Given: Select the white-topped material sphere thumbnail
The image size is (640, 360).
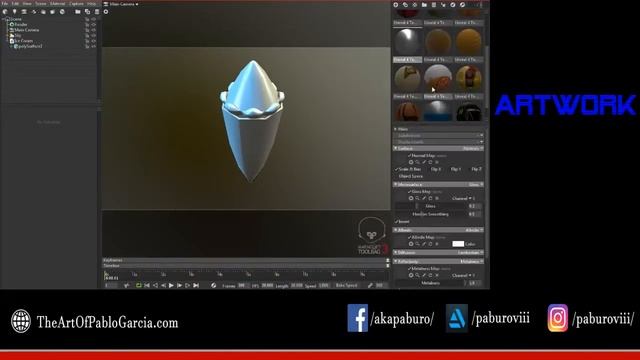Looking at the screenshot, I should 438,78.
